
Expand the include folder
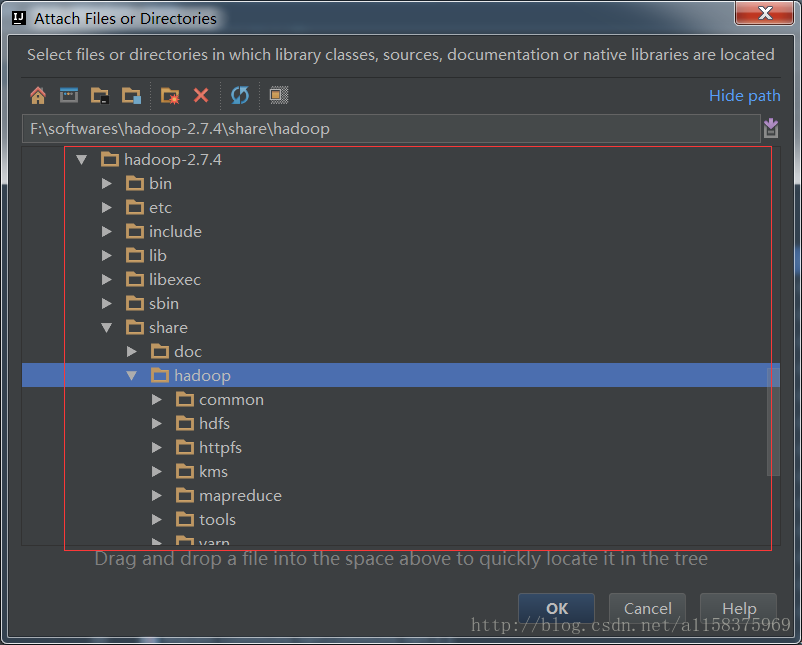click(106, 232)
